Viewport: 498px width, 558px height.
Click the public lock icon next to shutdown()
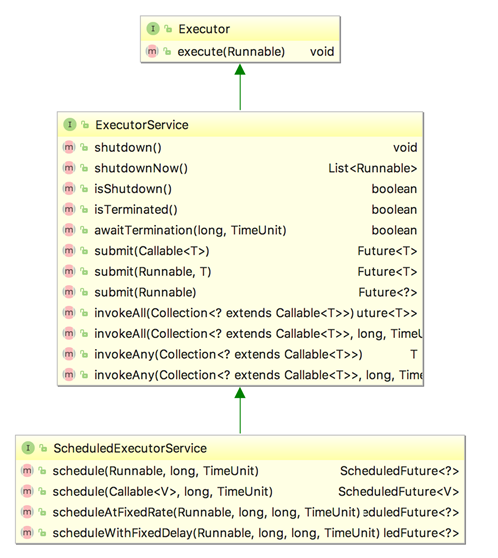click(x=84, y=147)
